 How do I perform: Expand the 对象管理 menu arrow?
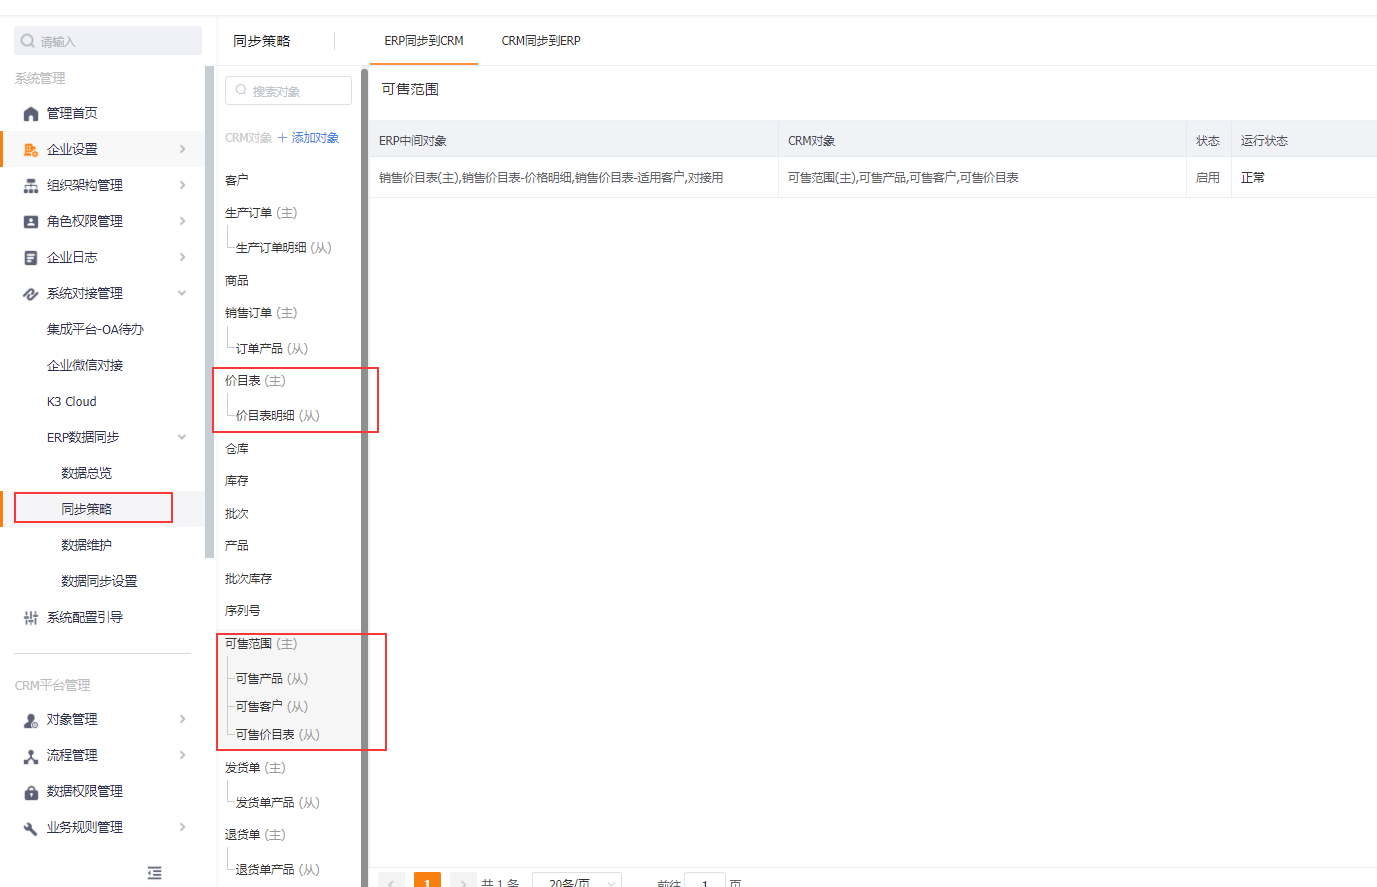click(x=182, y=719)
